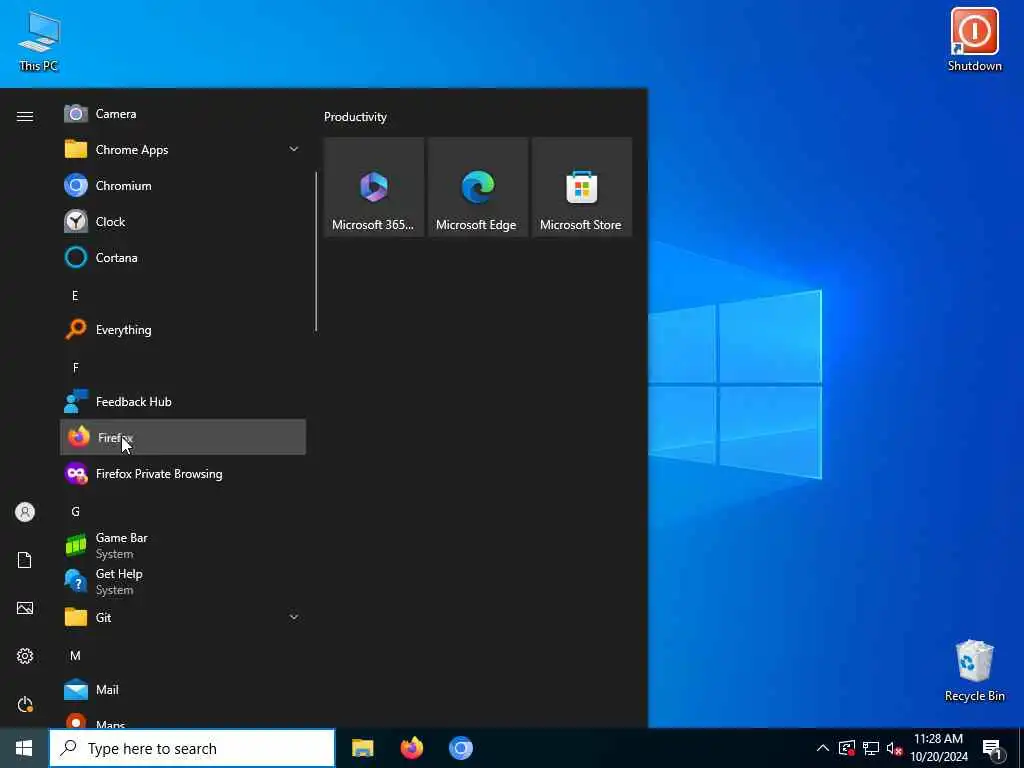Click the Power button in Start sidebar
1024x768 pixels.
[25, 704]
